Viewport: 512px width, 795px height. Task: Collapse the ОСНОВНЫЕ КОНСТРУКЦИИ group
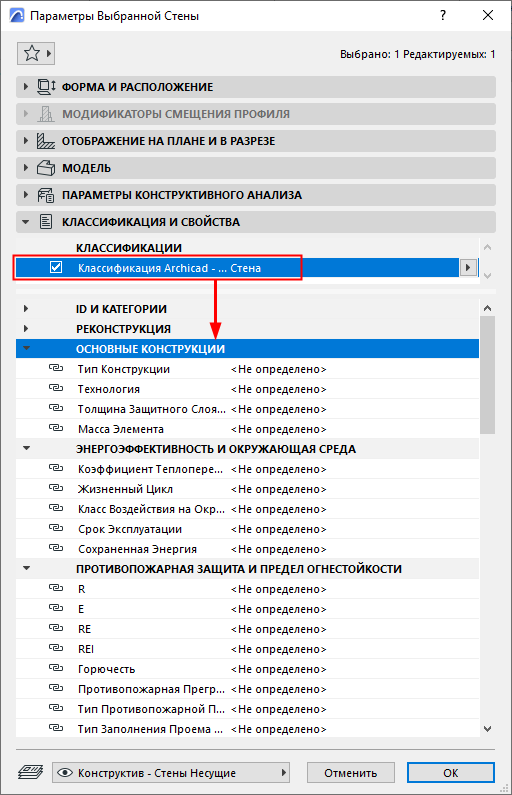tap(26, 348)
